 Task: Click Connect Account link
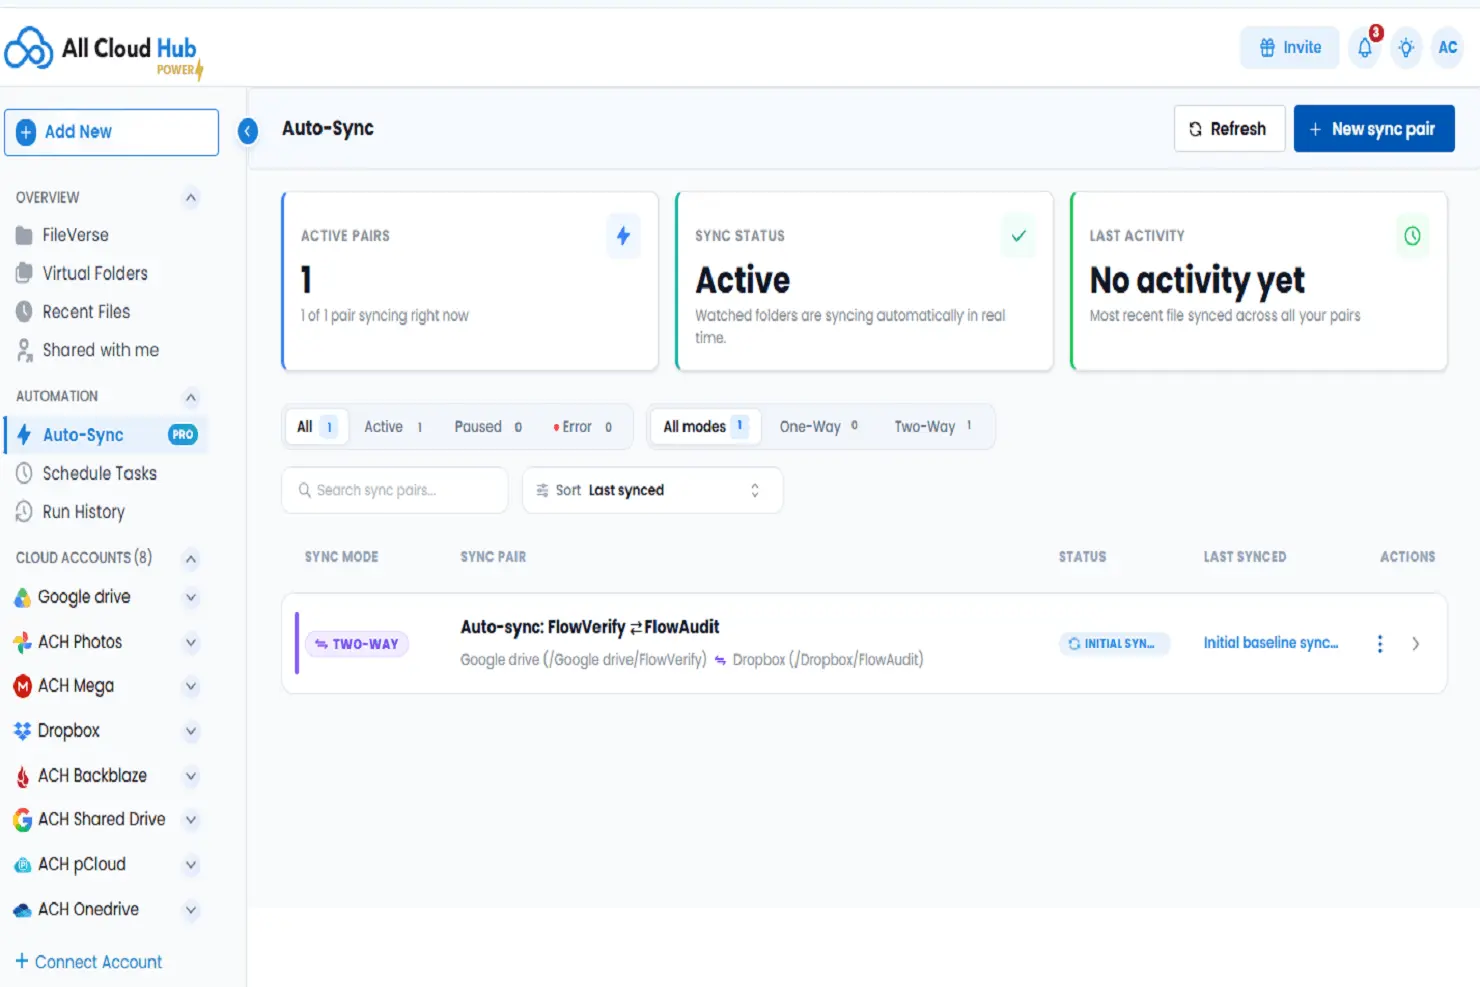pos(89,962)
